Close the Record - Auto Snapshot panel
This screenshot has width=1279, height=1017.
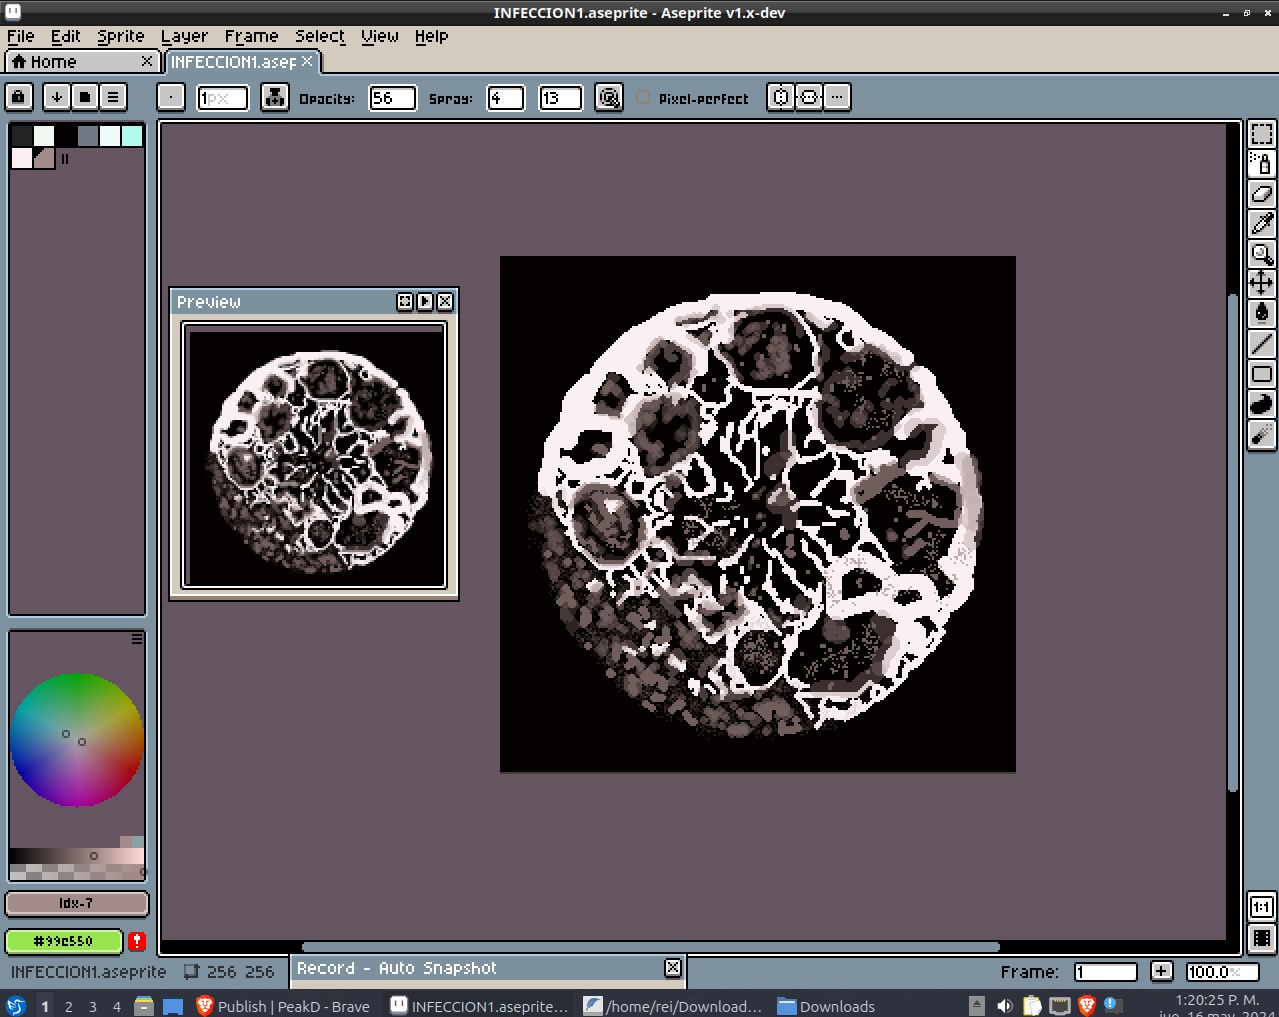(673, 967)
